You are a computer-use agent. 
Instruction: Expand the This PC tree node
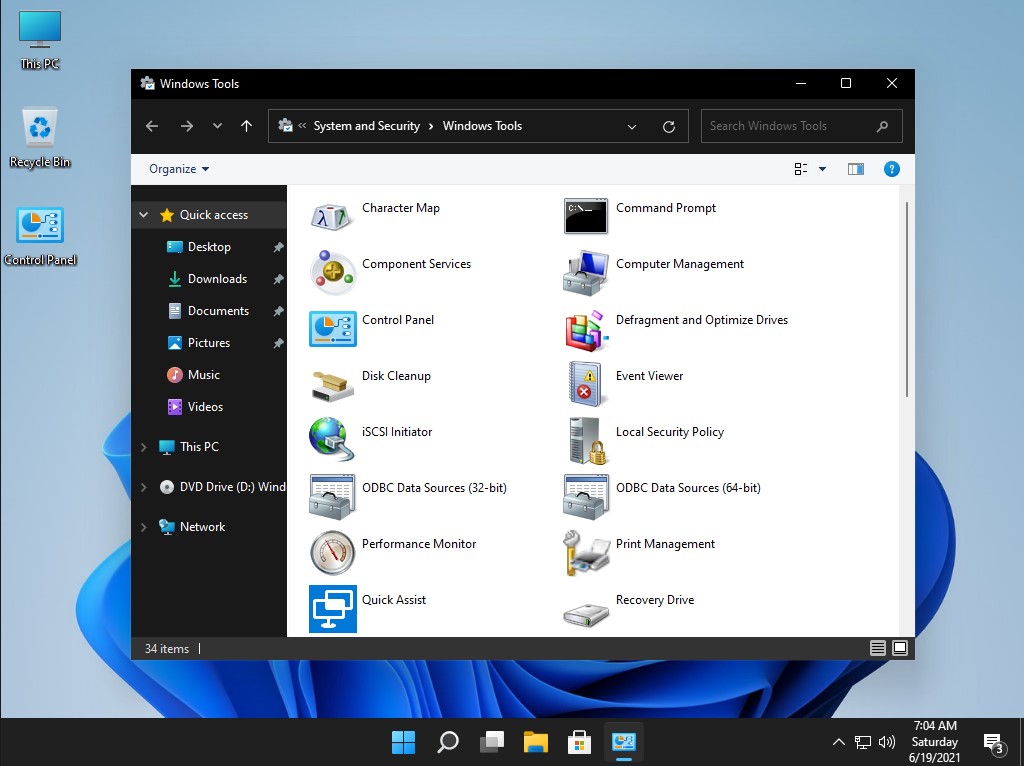point(143,447)
